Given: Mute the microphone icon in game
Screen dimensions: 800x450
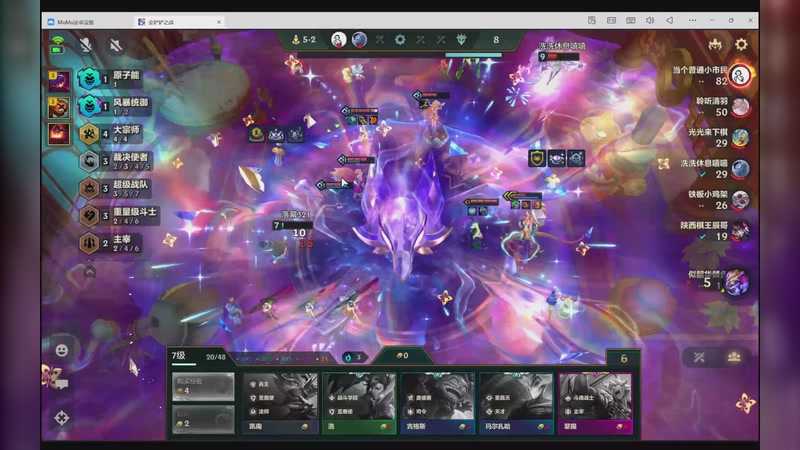Looking at the screenshot, I should [86, 44].
